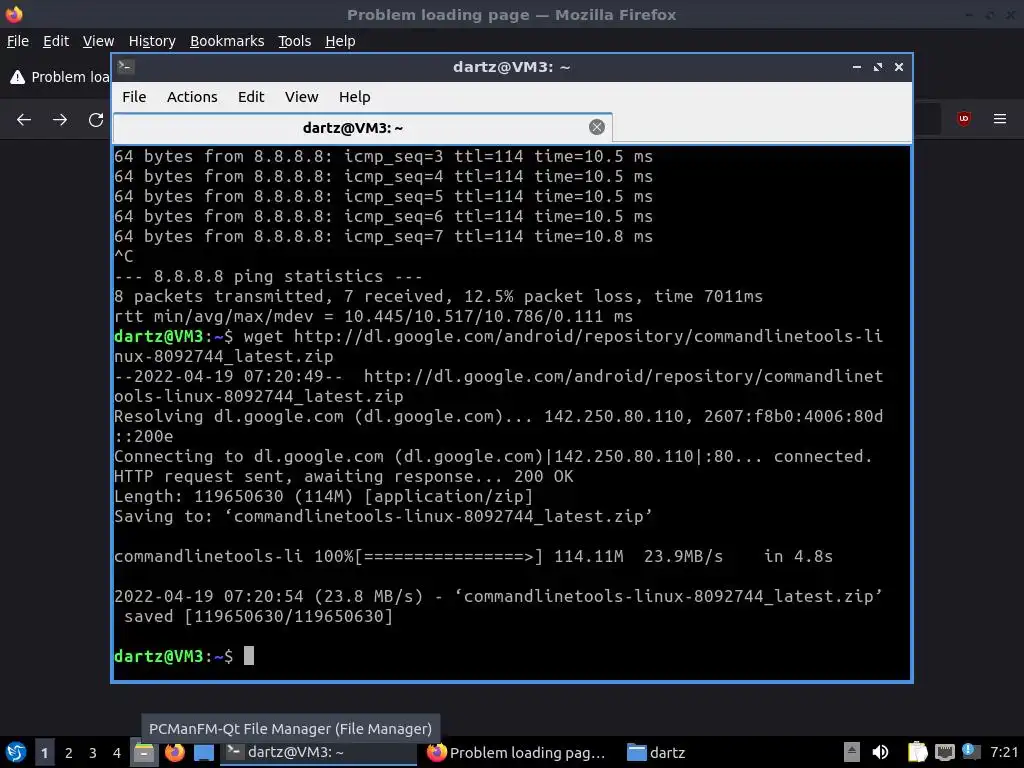The width and height of the screenshot is (1024, 768).
Task: Click the 'rtt min/avg/max/mdev' line
Action: (x=373, y=317)
